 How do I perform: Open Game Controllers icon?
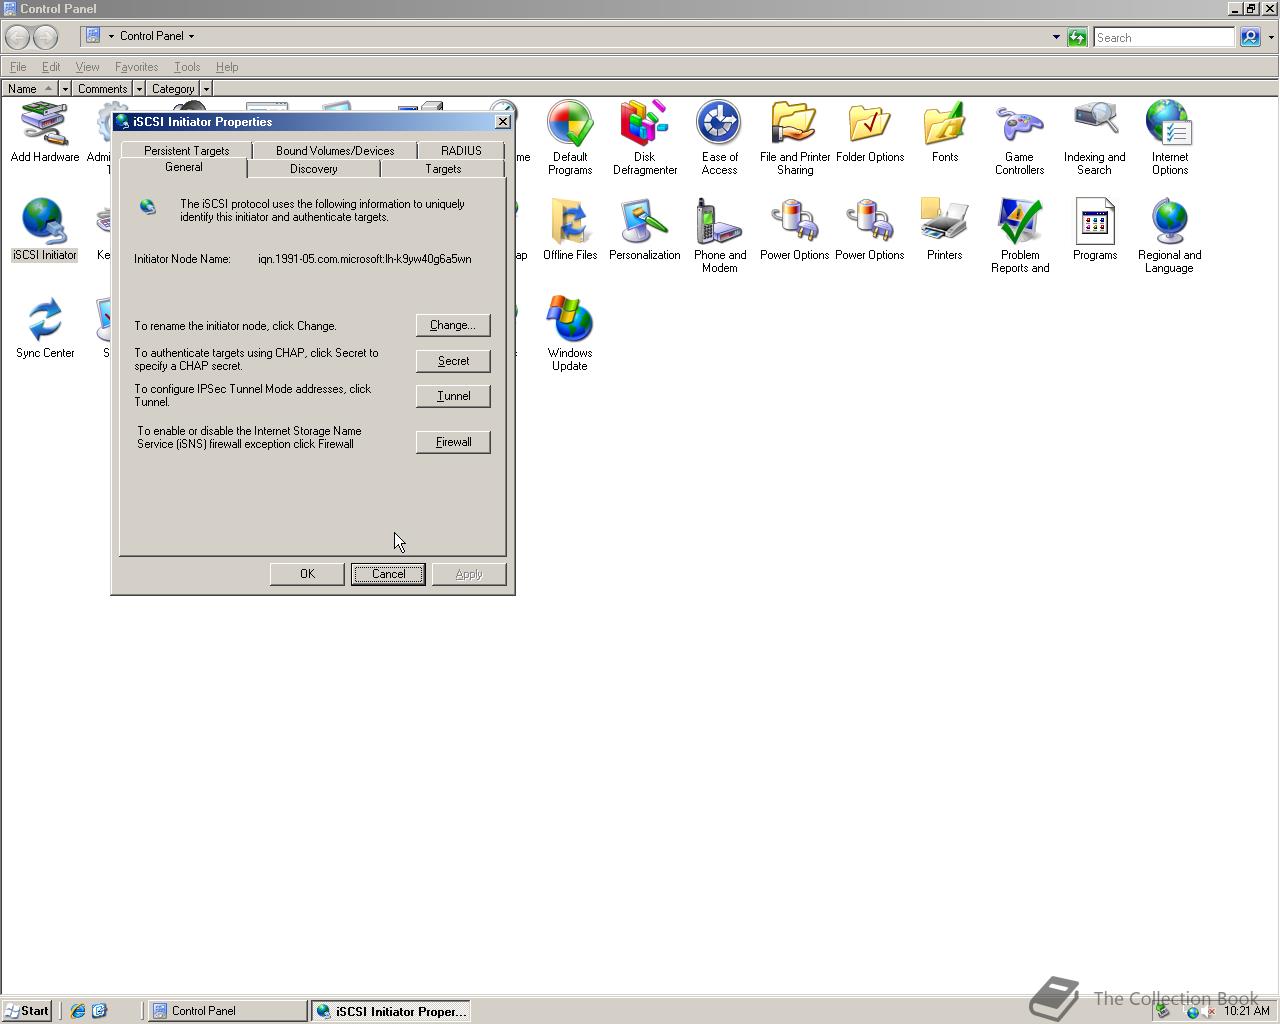pos(1019,138)
